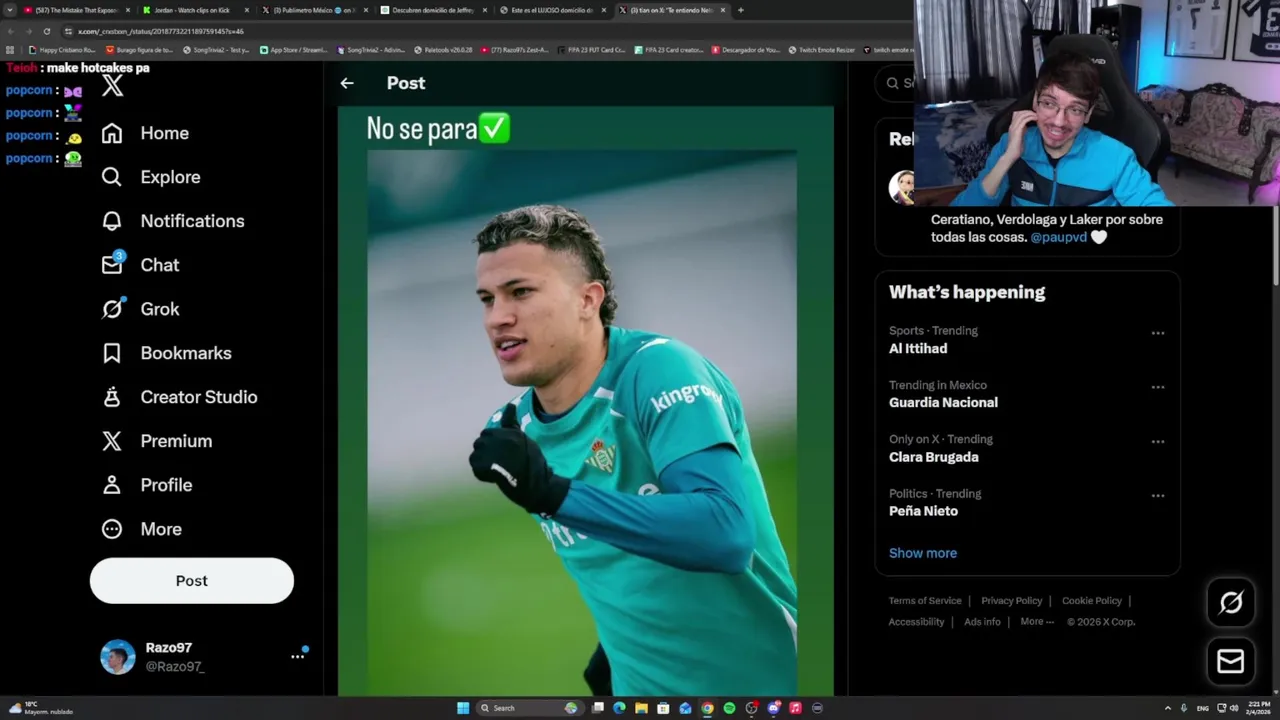
Task: Switch to 'The Mistake That Exposed' YouTube tab
Action: pyautogui.click(x=75, y=10)
